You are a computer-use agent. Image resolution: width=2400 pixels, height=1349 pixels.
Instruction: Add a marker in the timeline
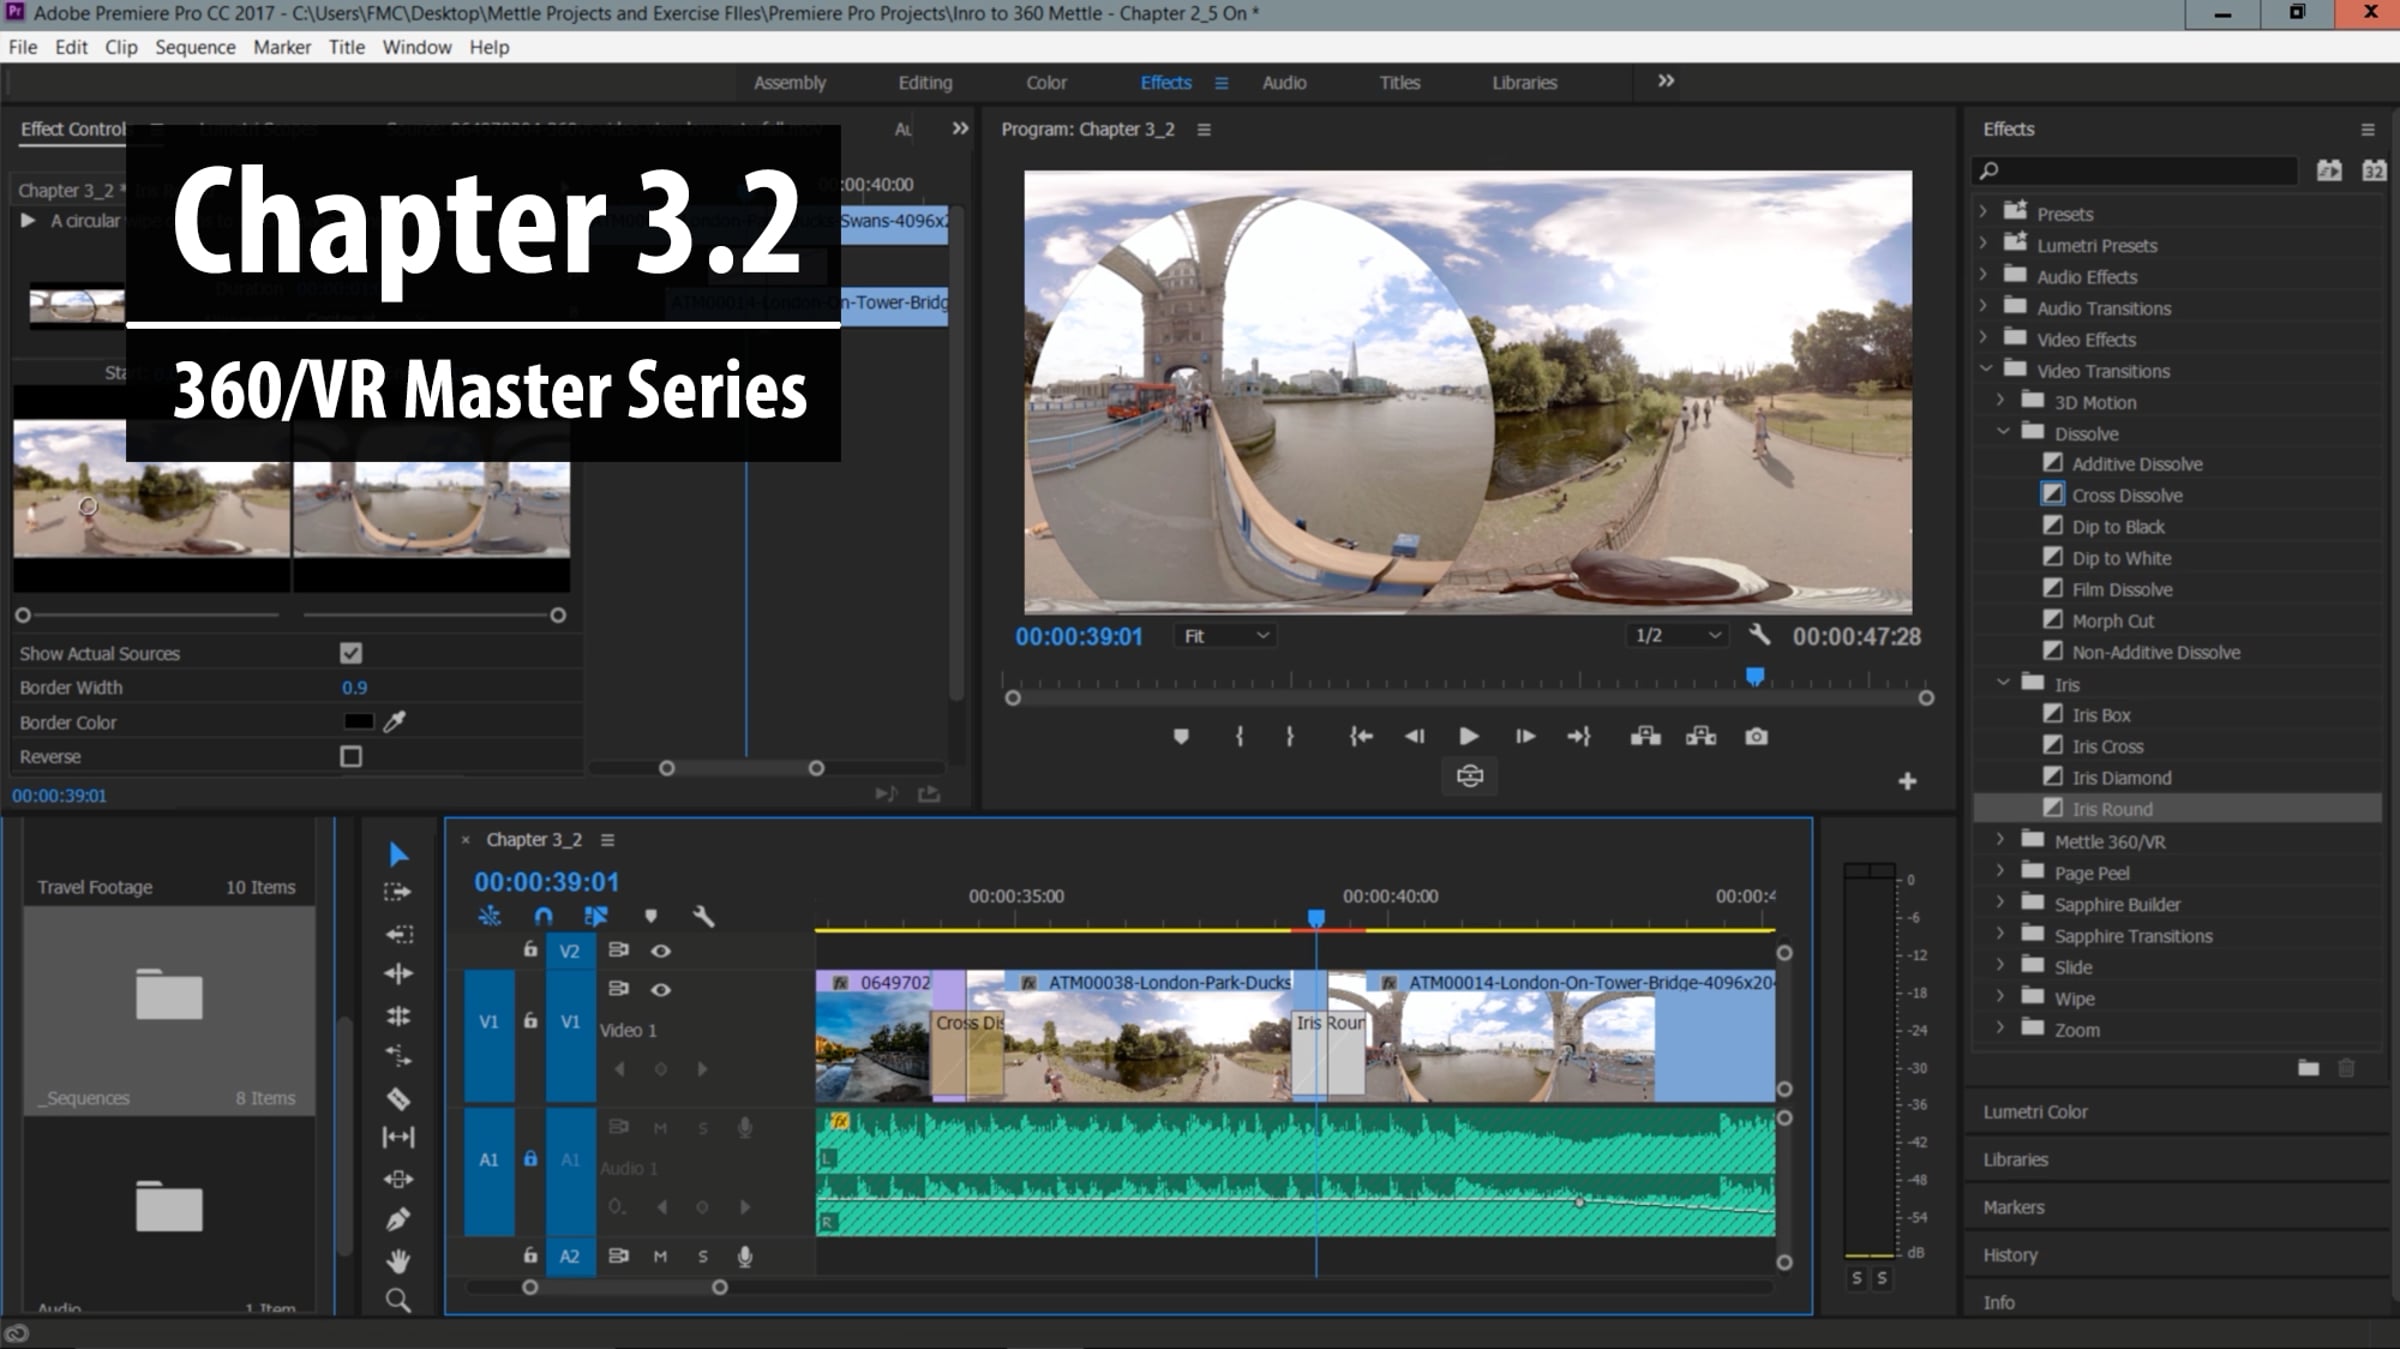[651, 916]
